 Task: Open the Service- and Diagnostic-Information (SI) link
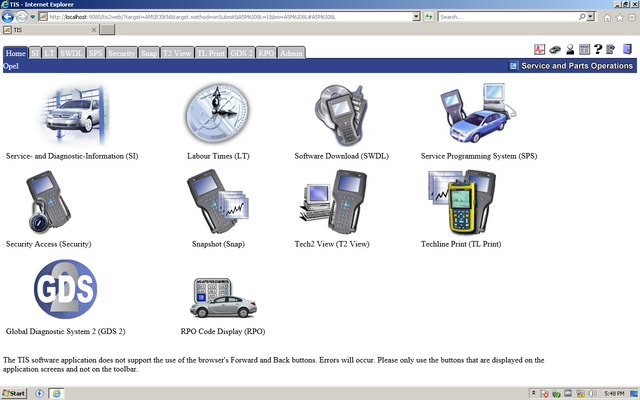72,156
